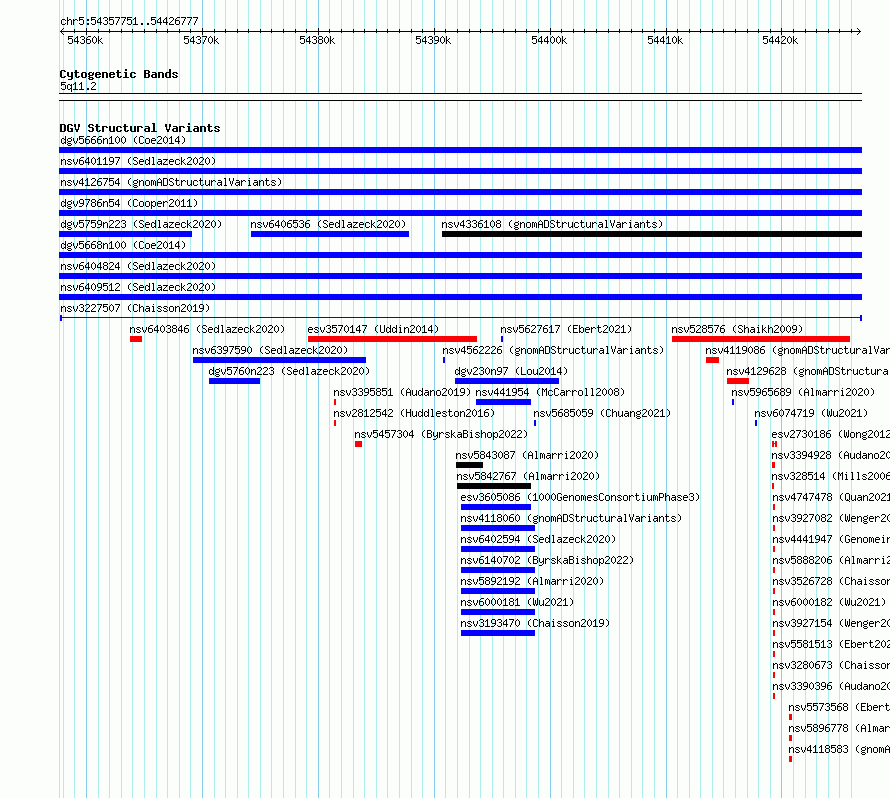Open nsv3395851 (Audano2019) label
Viewport: 890px width, 798px height.
pyautogui.click(x=402, y=392)
